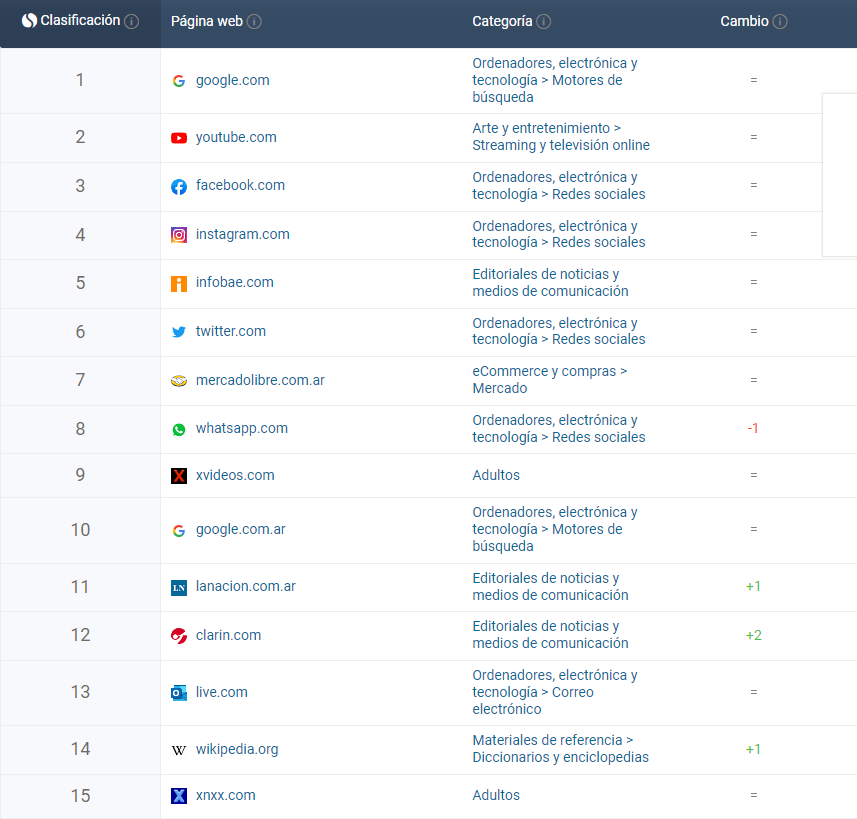Sort the table by the Cambio column

point(744,22)
